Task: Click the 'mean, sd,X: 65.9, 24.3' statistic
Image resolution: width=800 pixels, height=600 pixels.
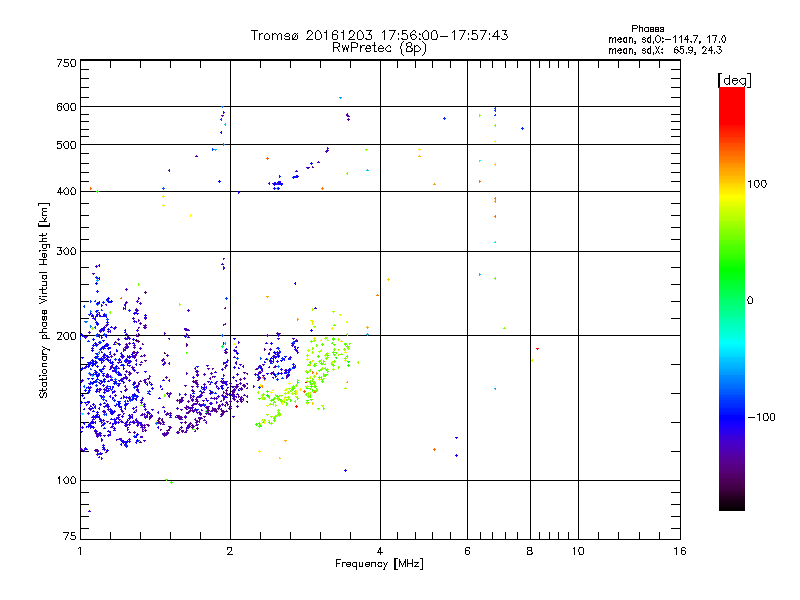Action: (x=665, y=50)
